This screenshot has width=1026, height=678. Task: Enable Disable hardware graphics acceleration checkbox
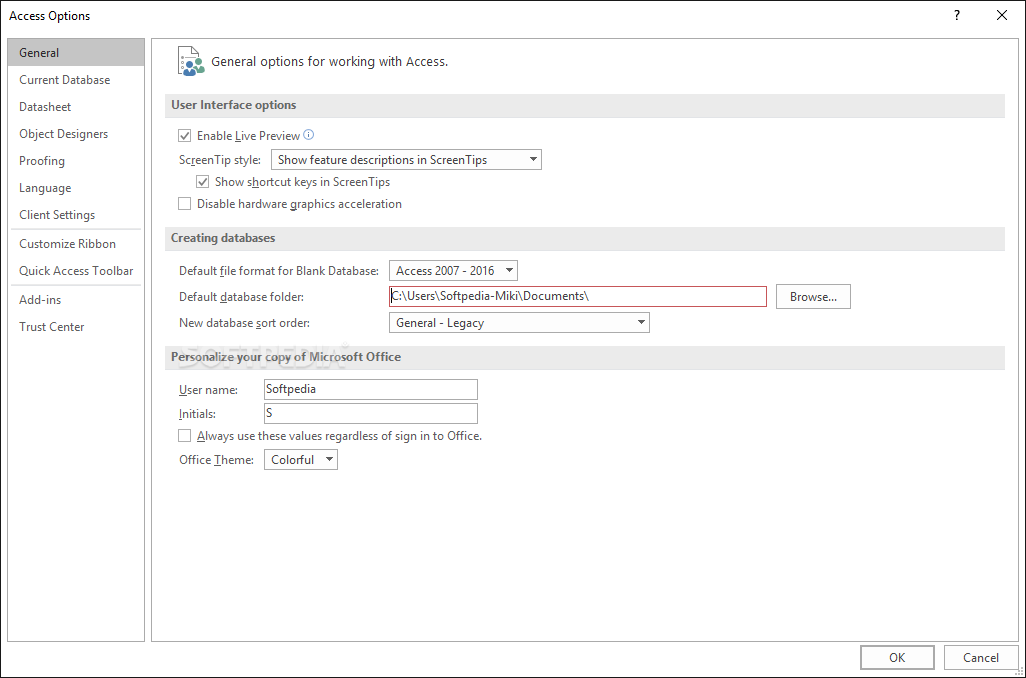tap(185, 204)
